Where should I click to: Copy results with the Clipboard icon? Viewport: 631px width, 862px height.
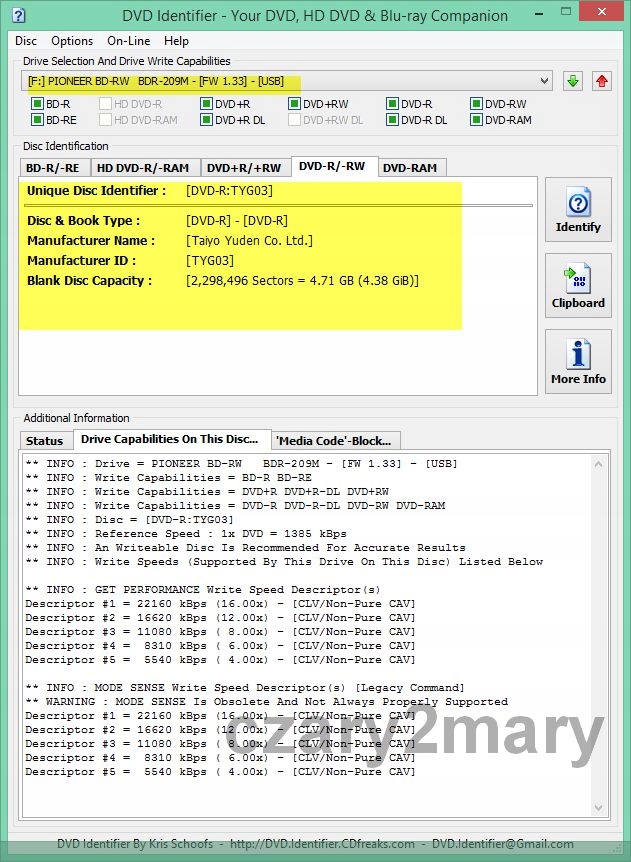pos(578,286)
